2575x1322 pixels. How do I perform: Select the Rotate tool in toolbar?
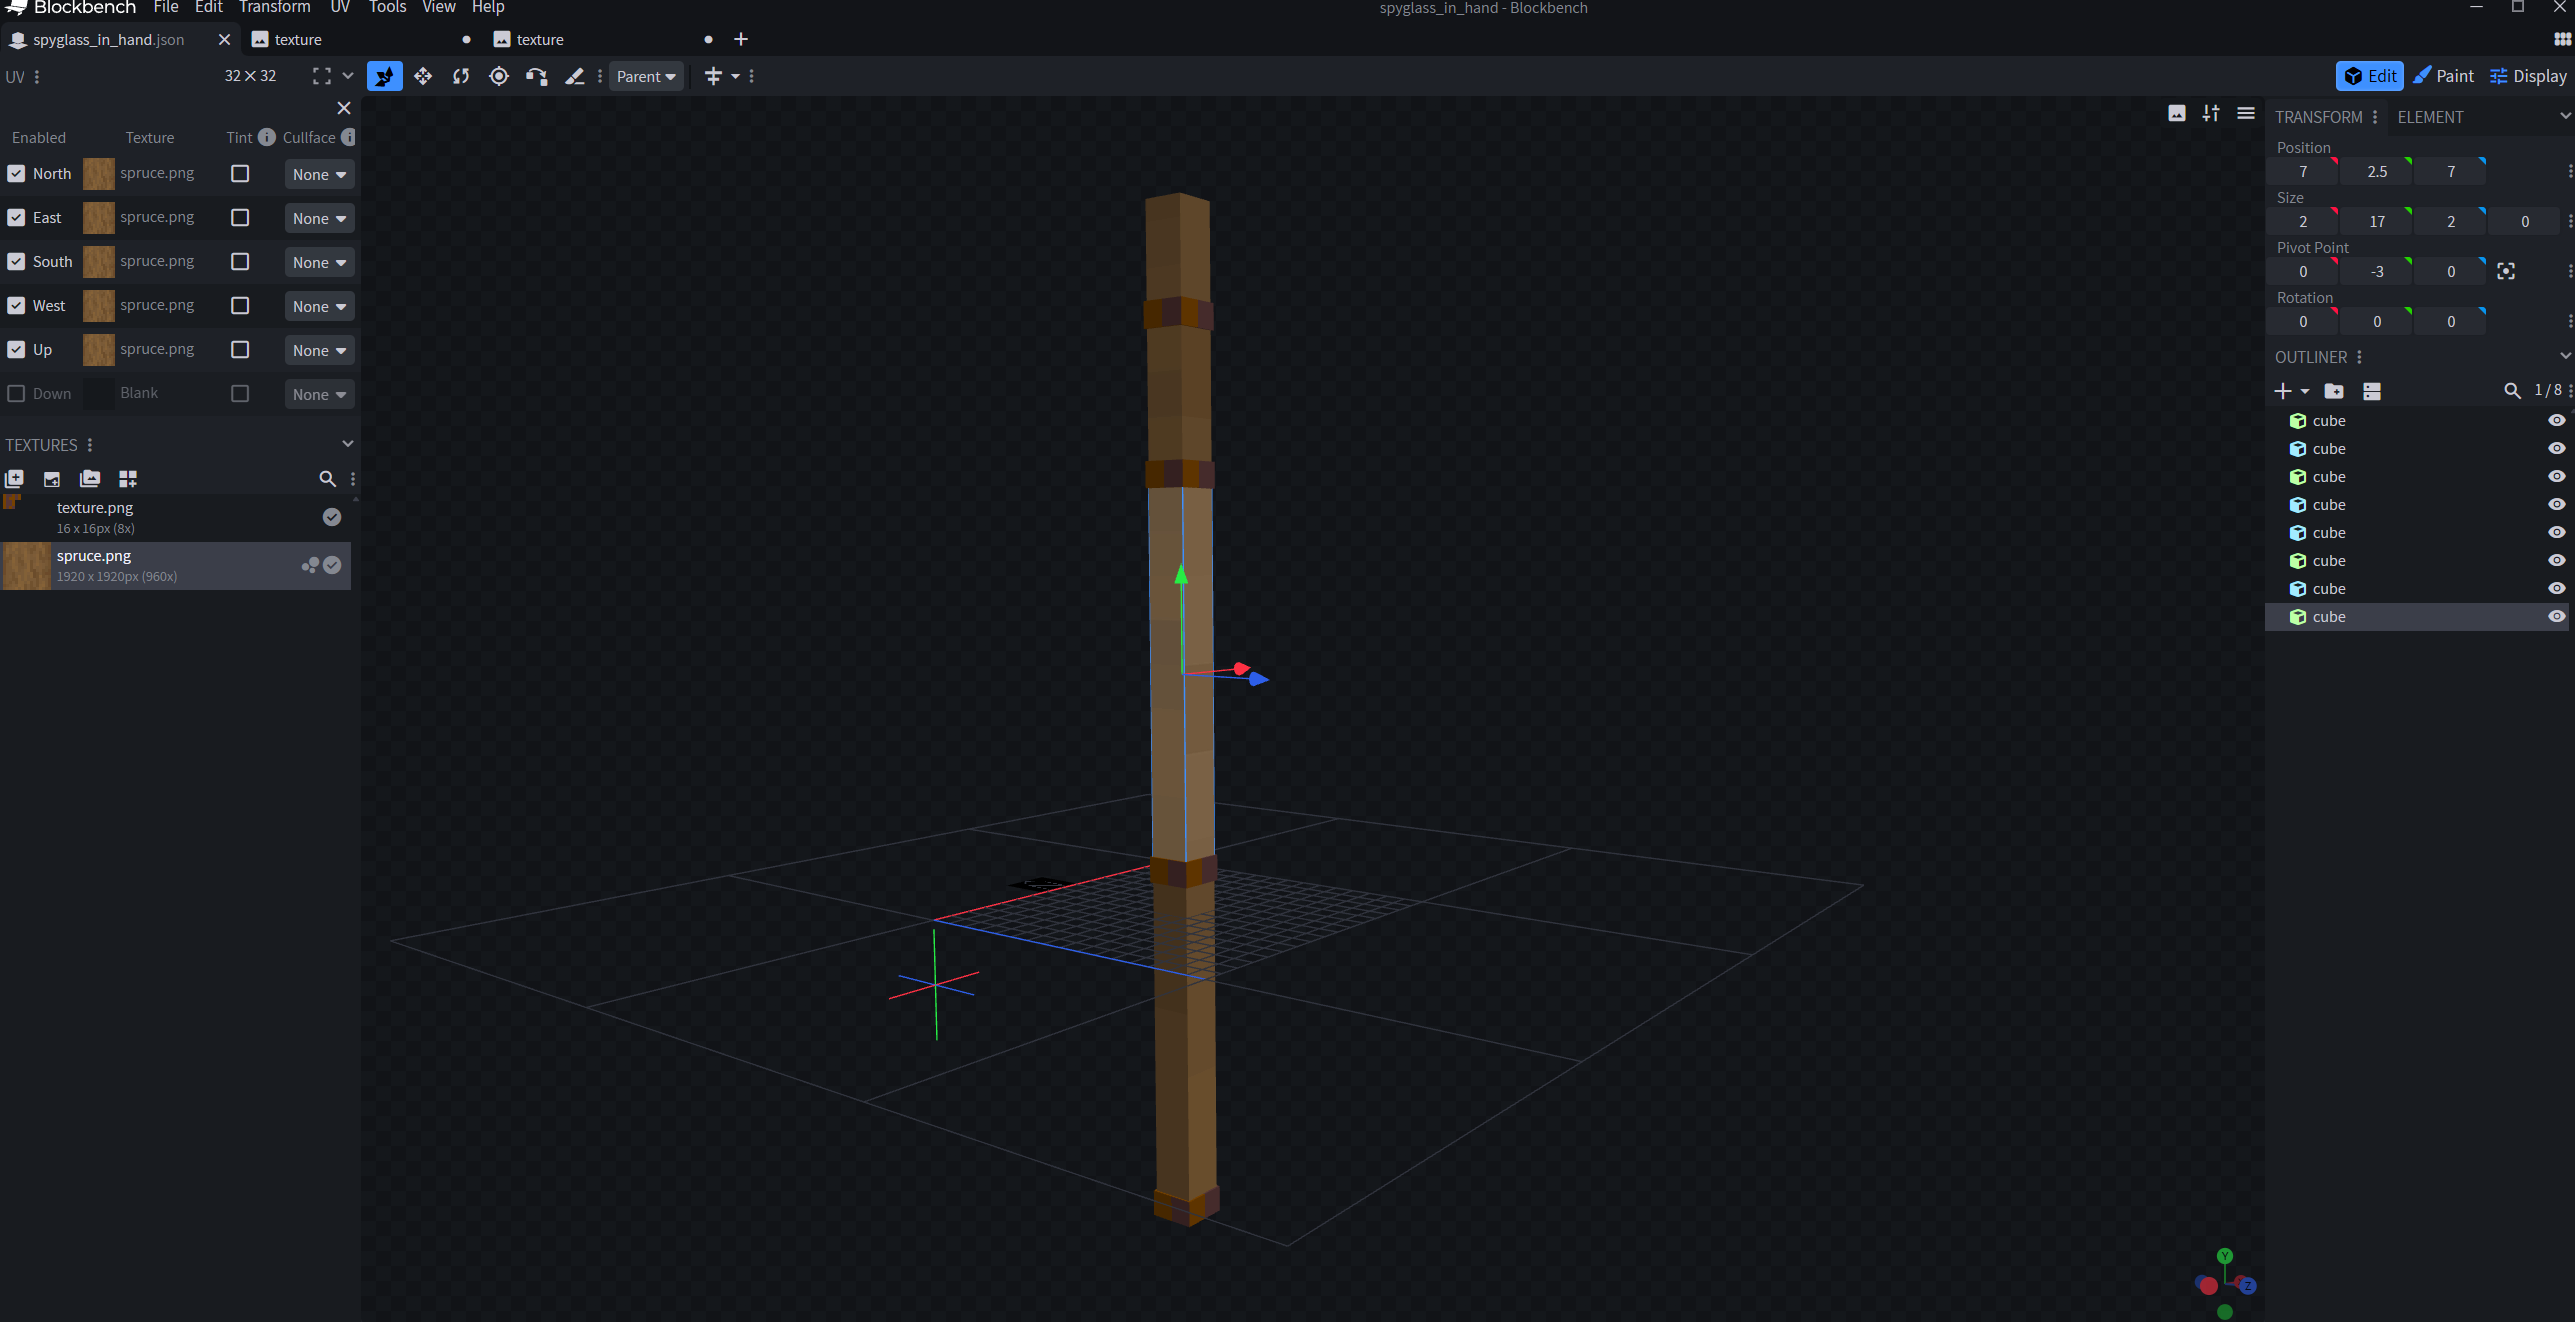(461, 76)
